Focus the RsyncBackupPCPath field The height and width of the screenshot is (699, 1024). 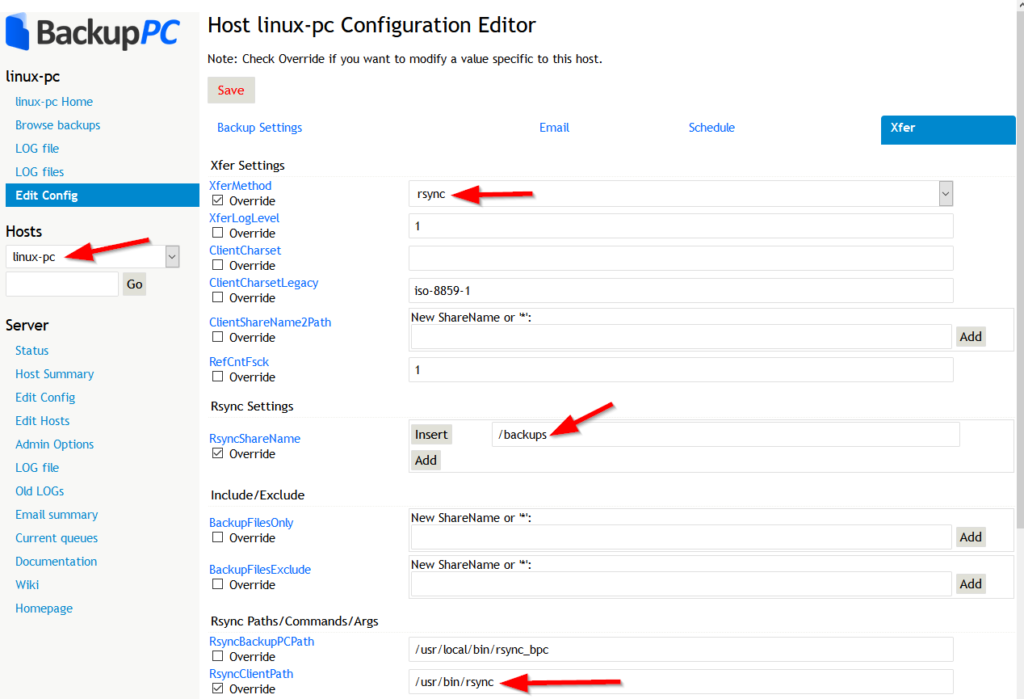[x=680, y=649]
